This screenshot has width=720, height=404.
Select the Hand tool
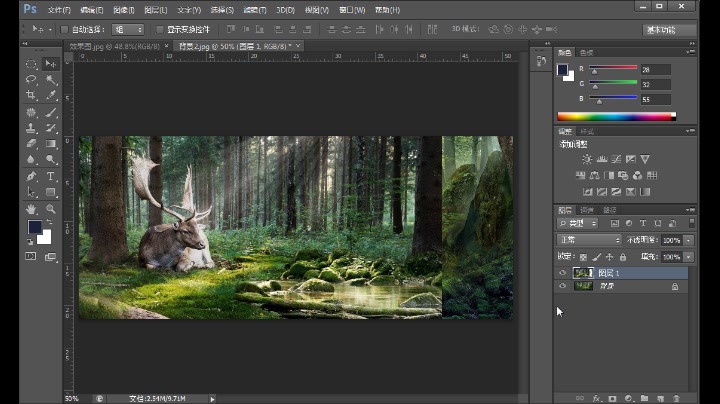31,208
